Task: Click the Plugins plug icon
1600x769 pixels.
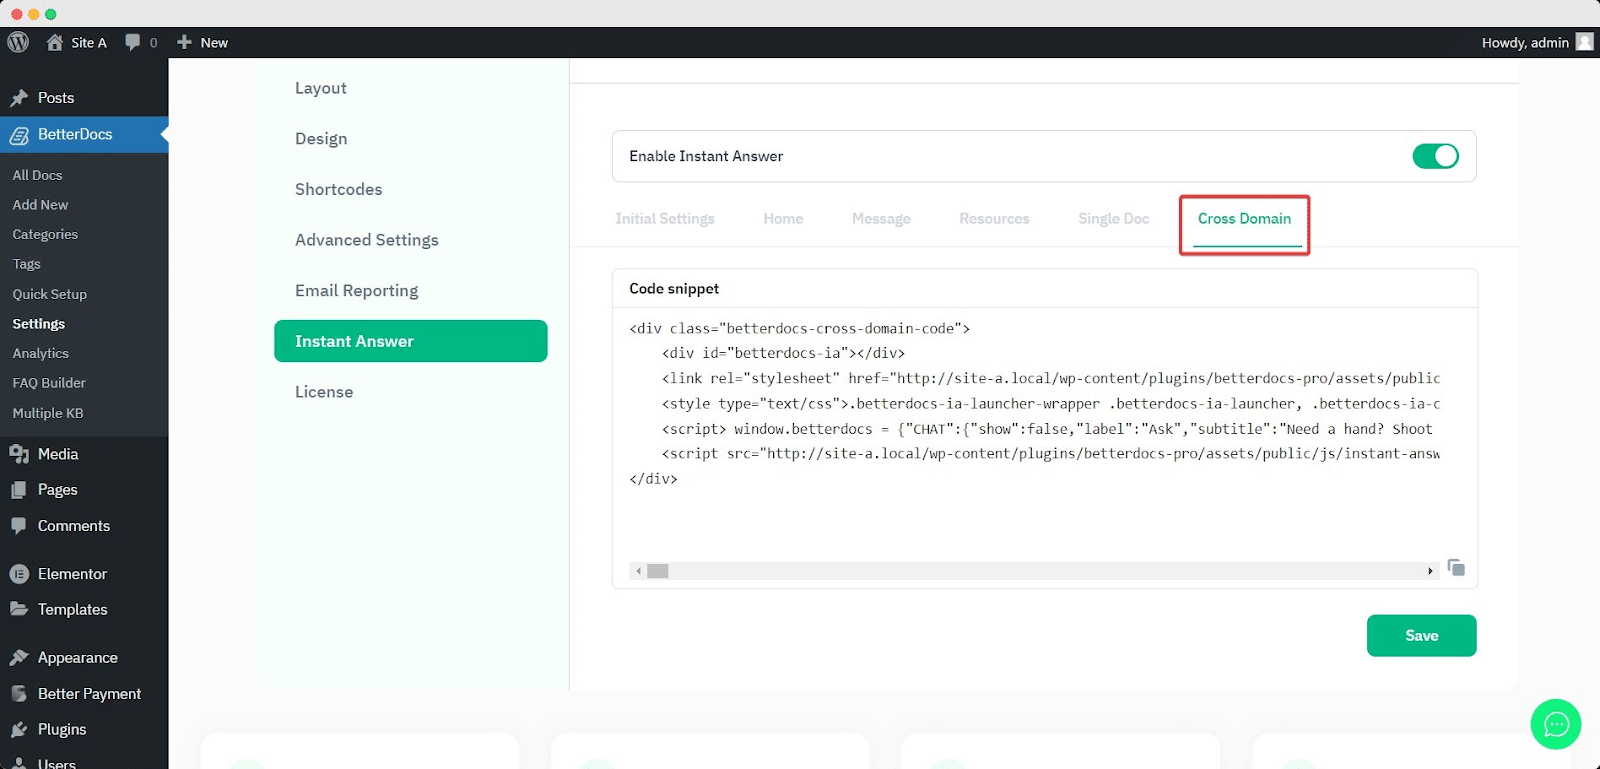Action: coord(19,730)
